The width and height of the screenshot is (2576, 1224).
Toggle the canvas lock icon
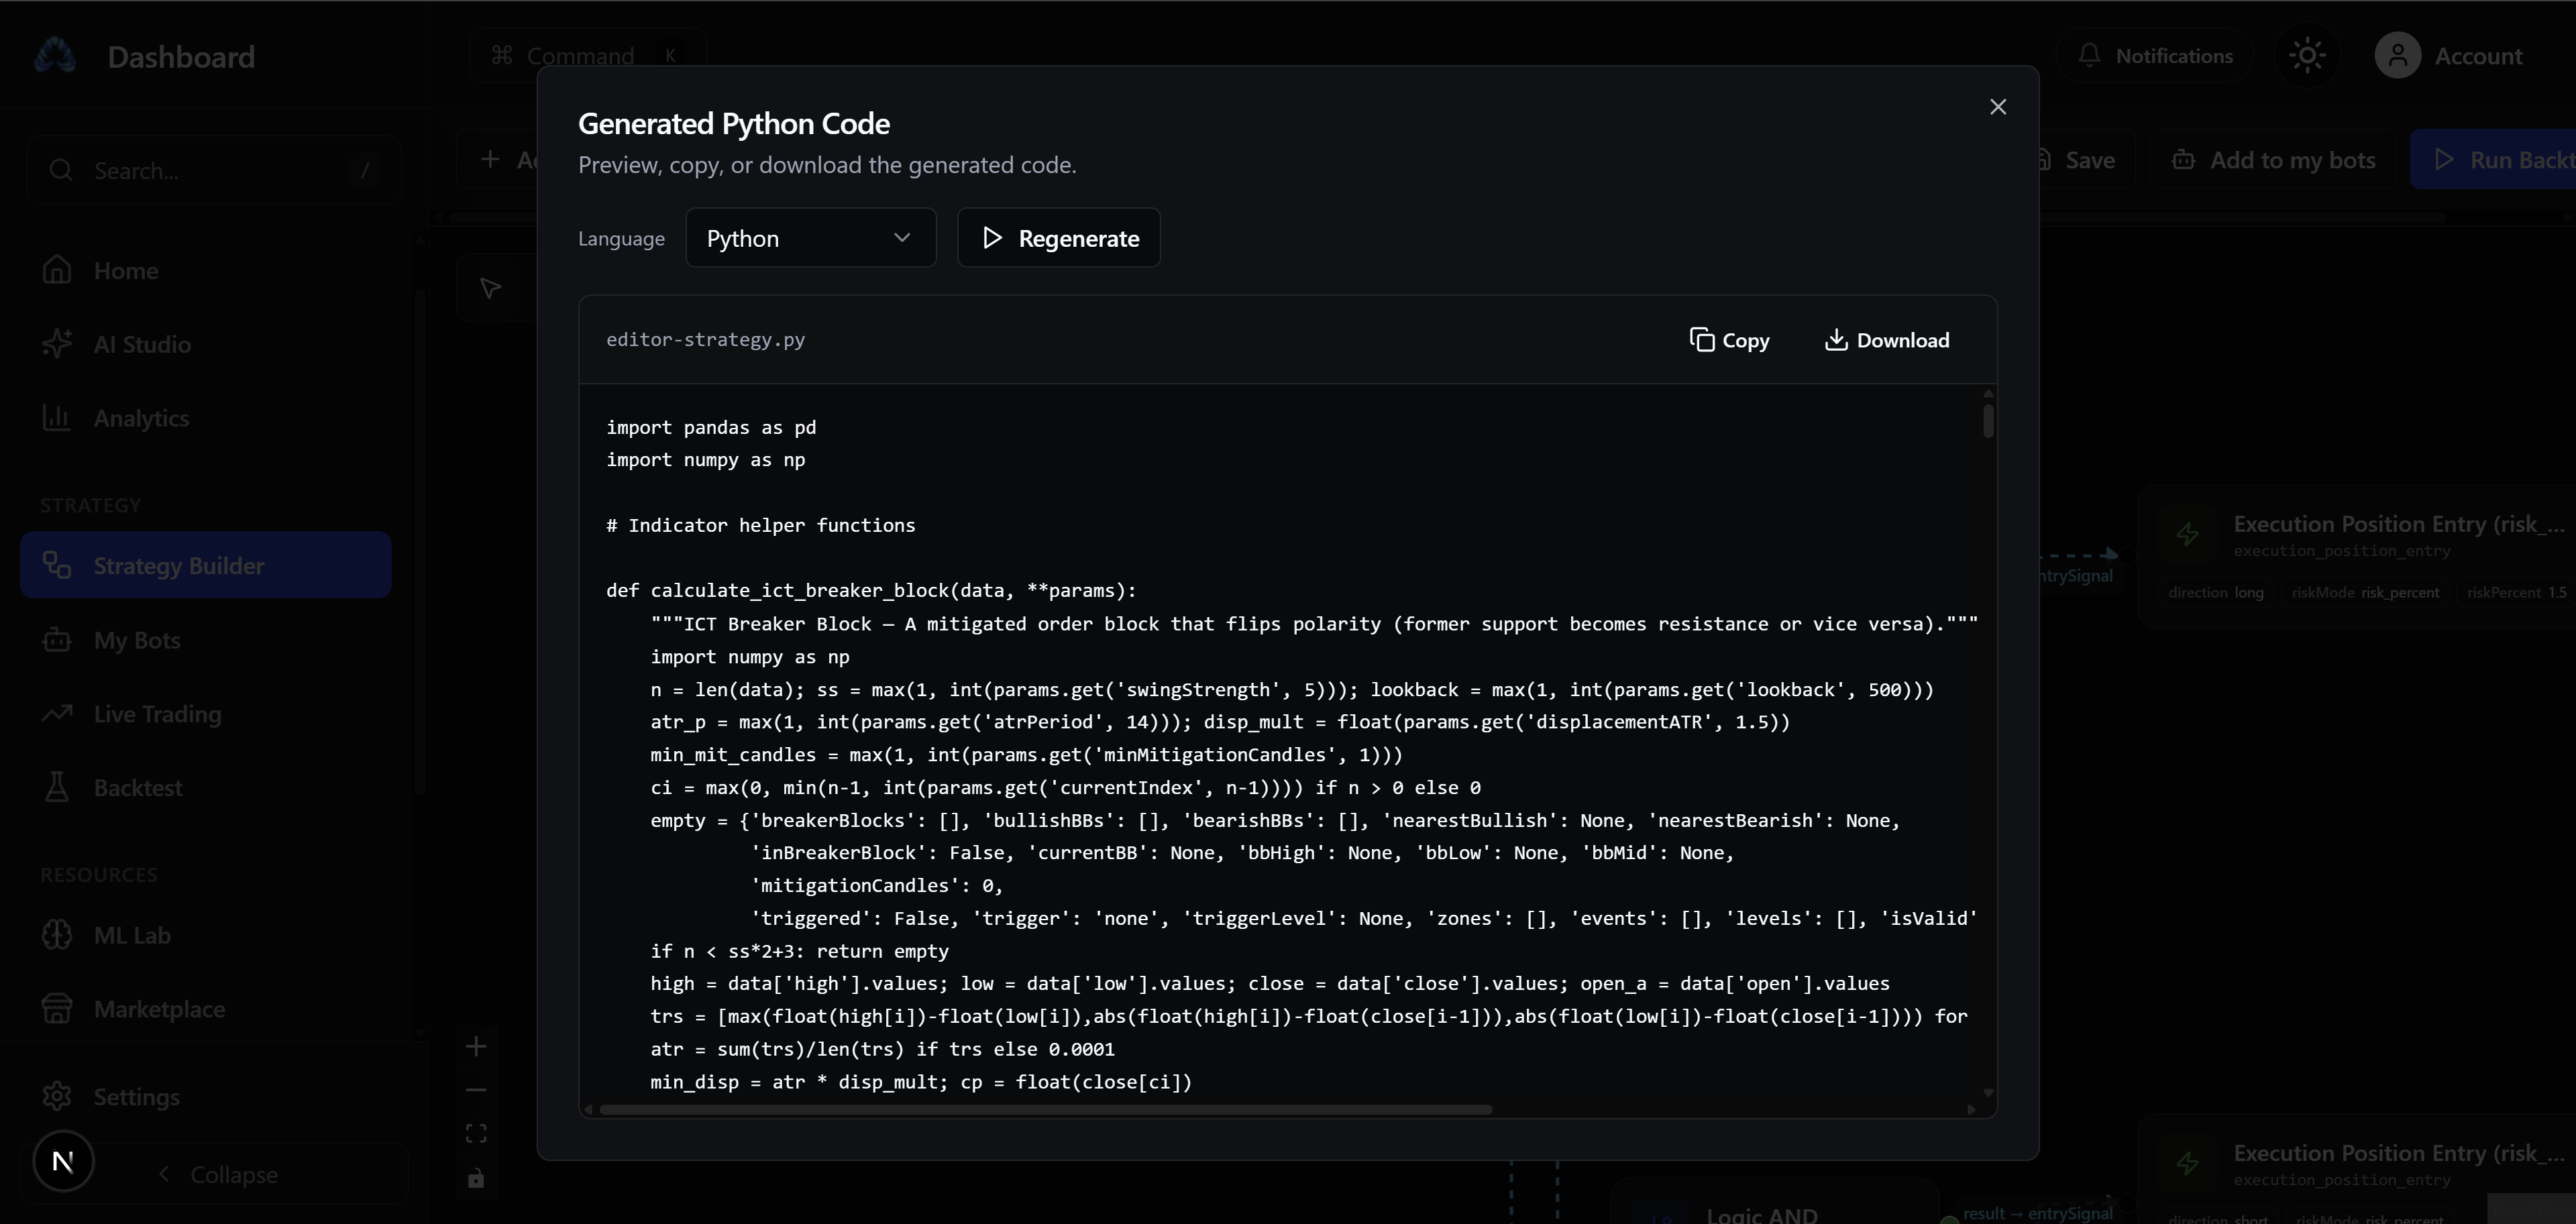[476, 1178]
